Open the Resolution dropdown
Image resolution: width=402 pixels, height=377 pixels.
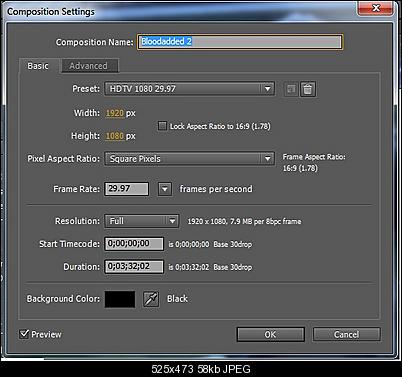142,221
